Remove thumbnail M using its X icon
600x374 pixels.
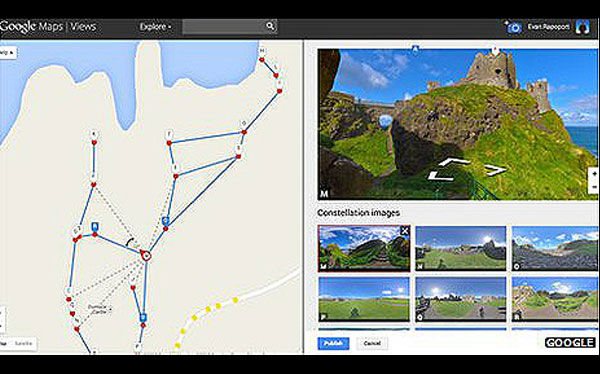404,231
